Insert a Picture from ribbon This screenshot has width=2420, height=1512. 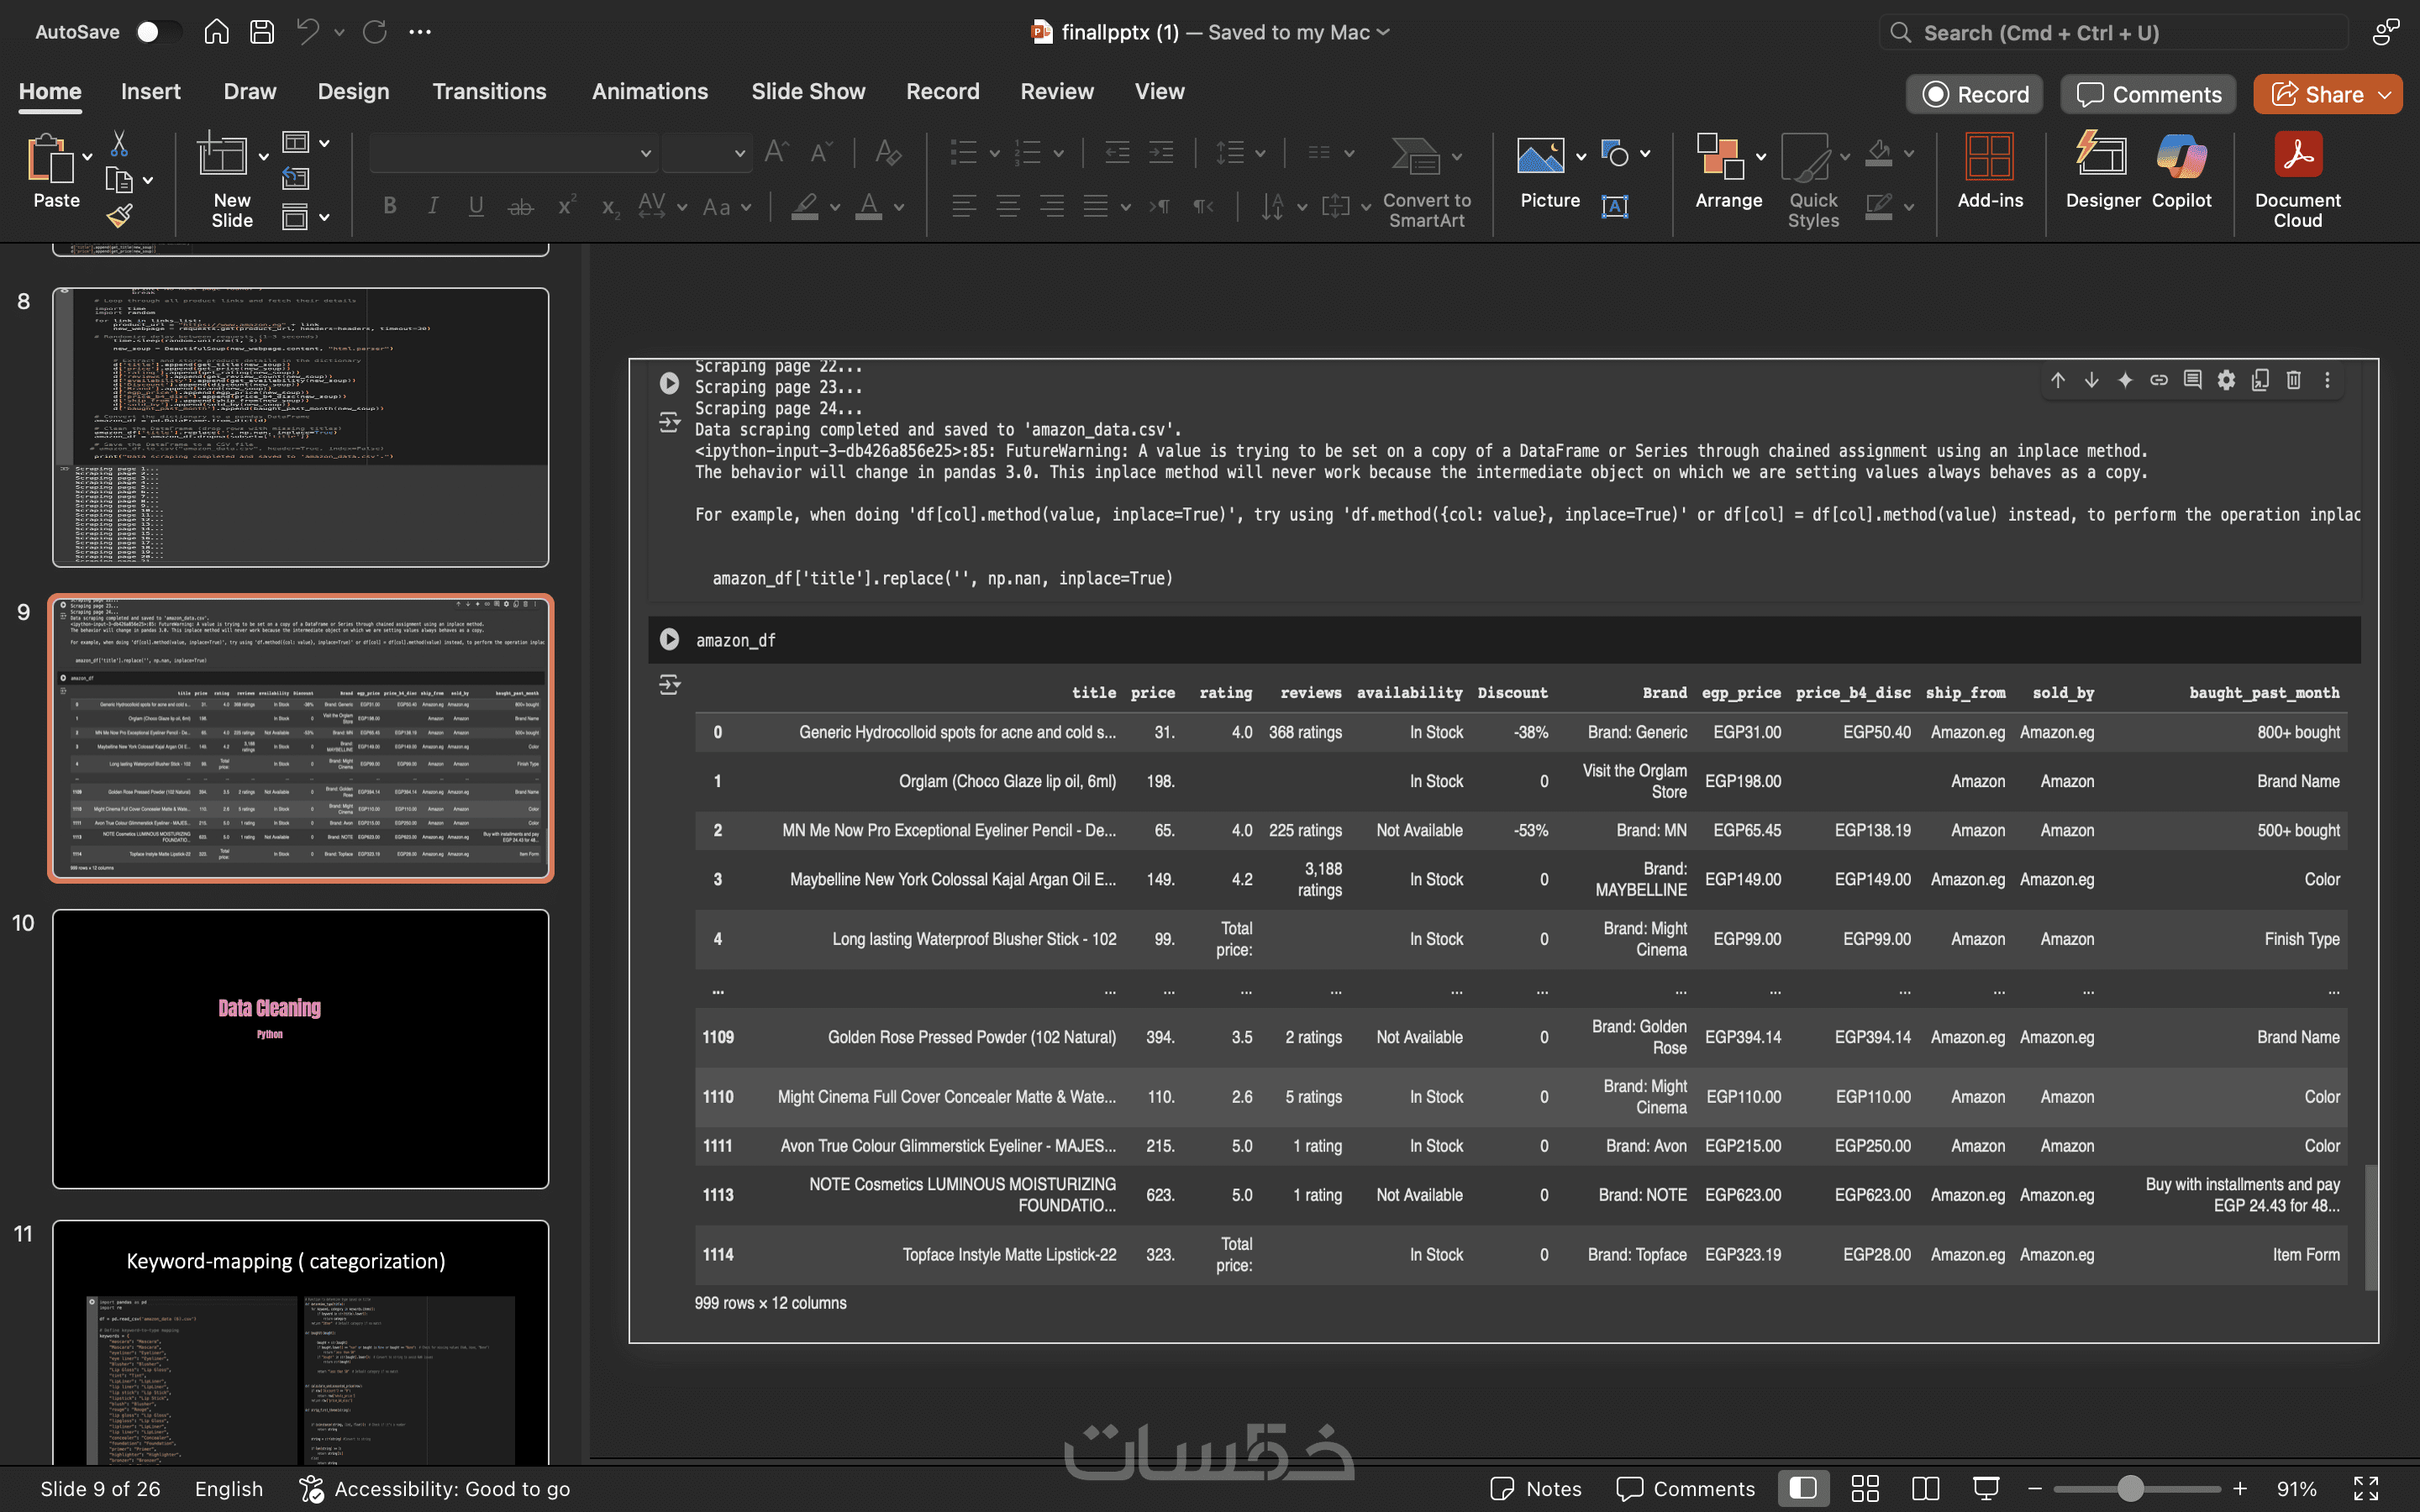pyautogui.click(x=1540, y=158)
